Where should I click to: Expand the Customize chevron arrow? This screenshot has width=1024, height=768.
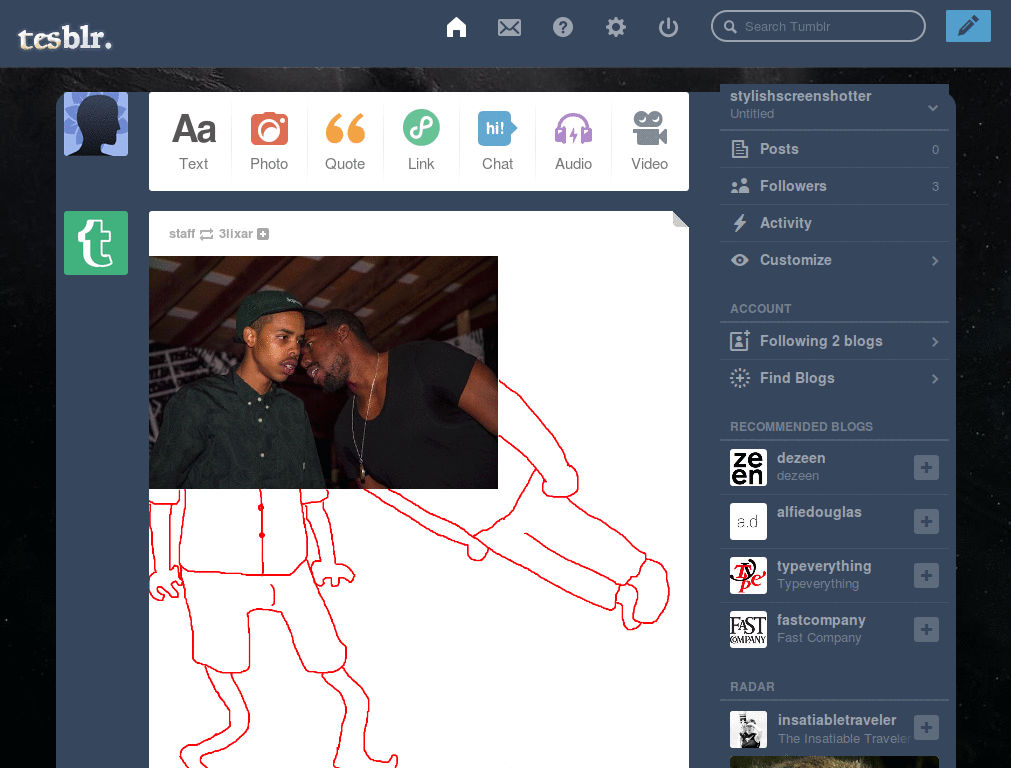pyautogui.click(x=935, y=261)
